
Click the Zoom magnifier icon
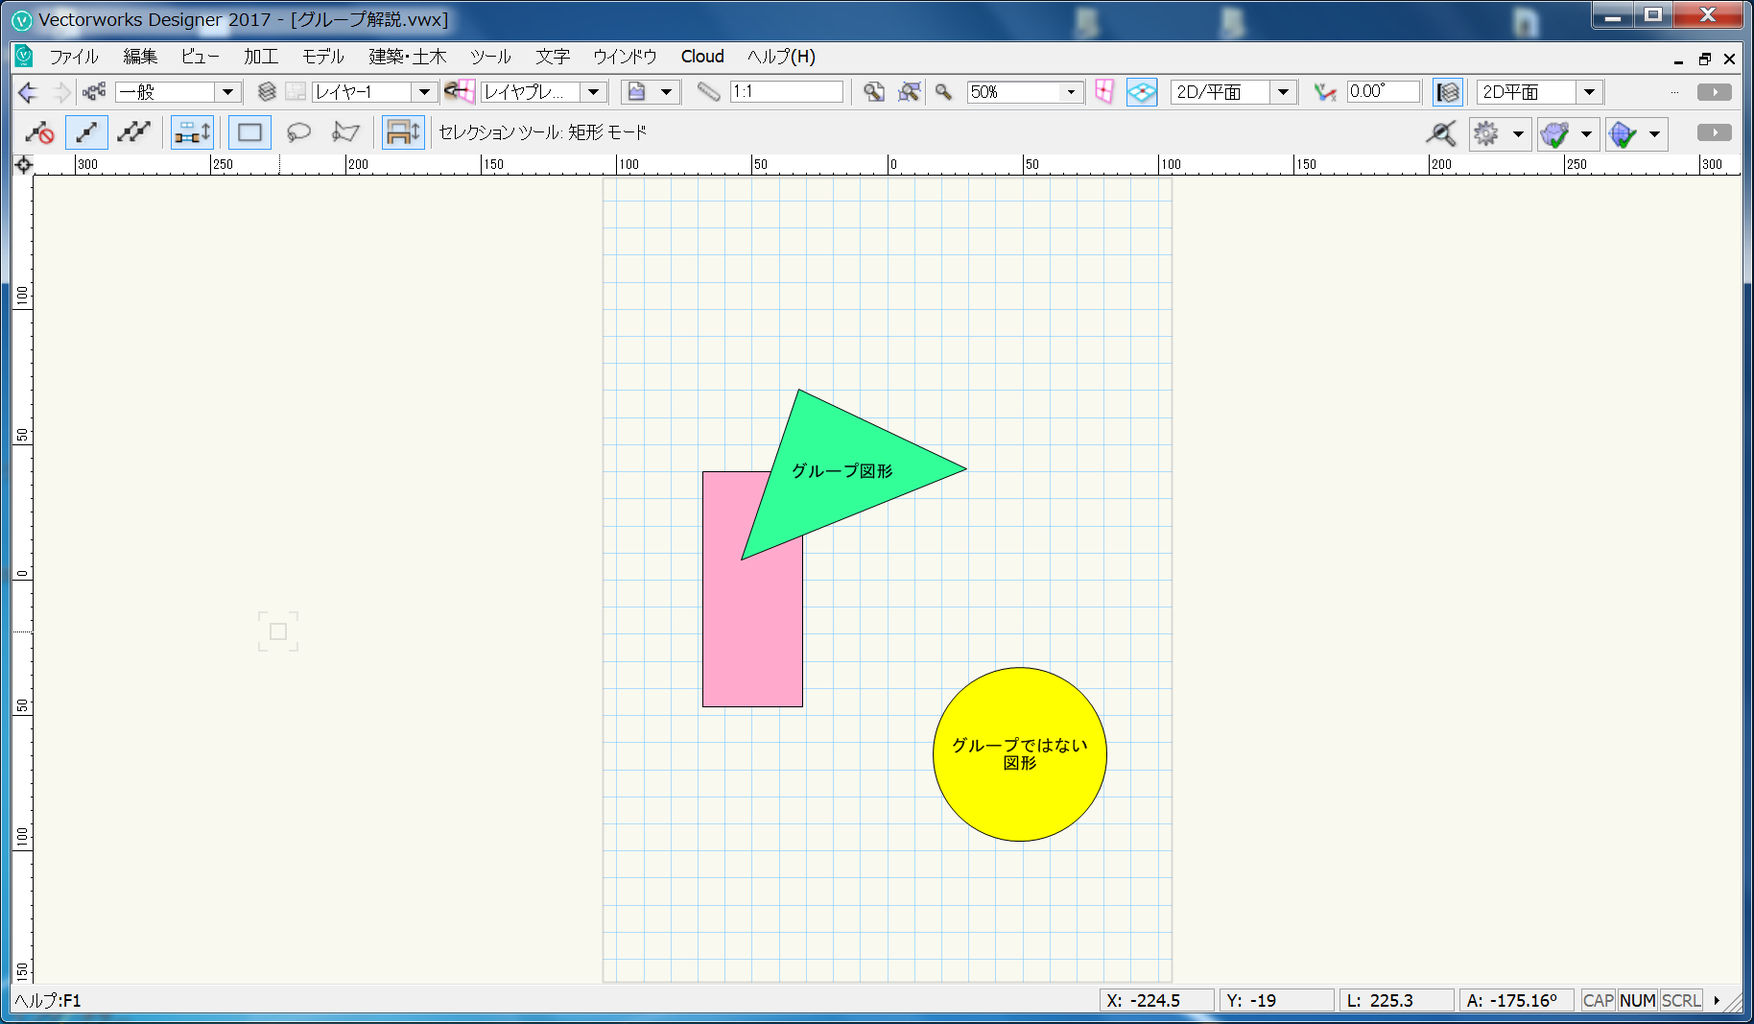(943, 92)
